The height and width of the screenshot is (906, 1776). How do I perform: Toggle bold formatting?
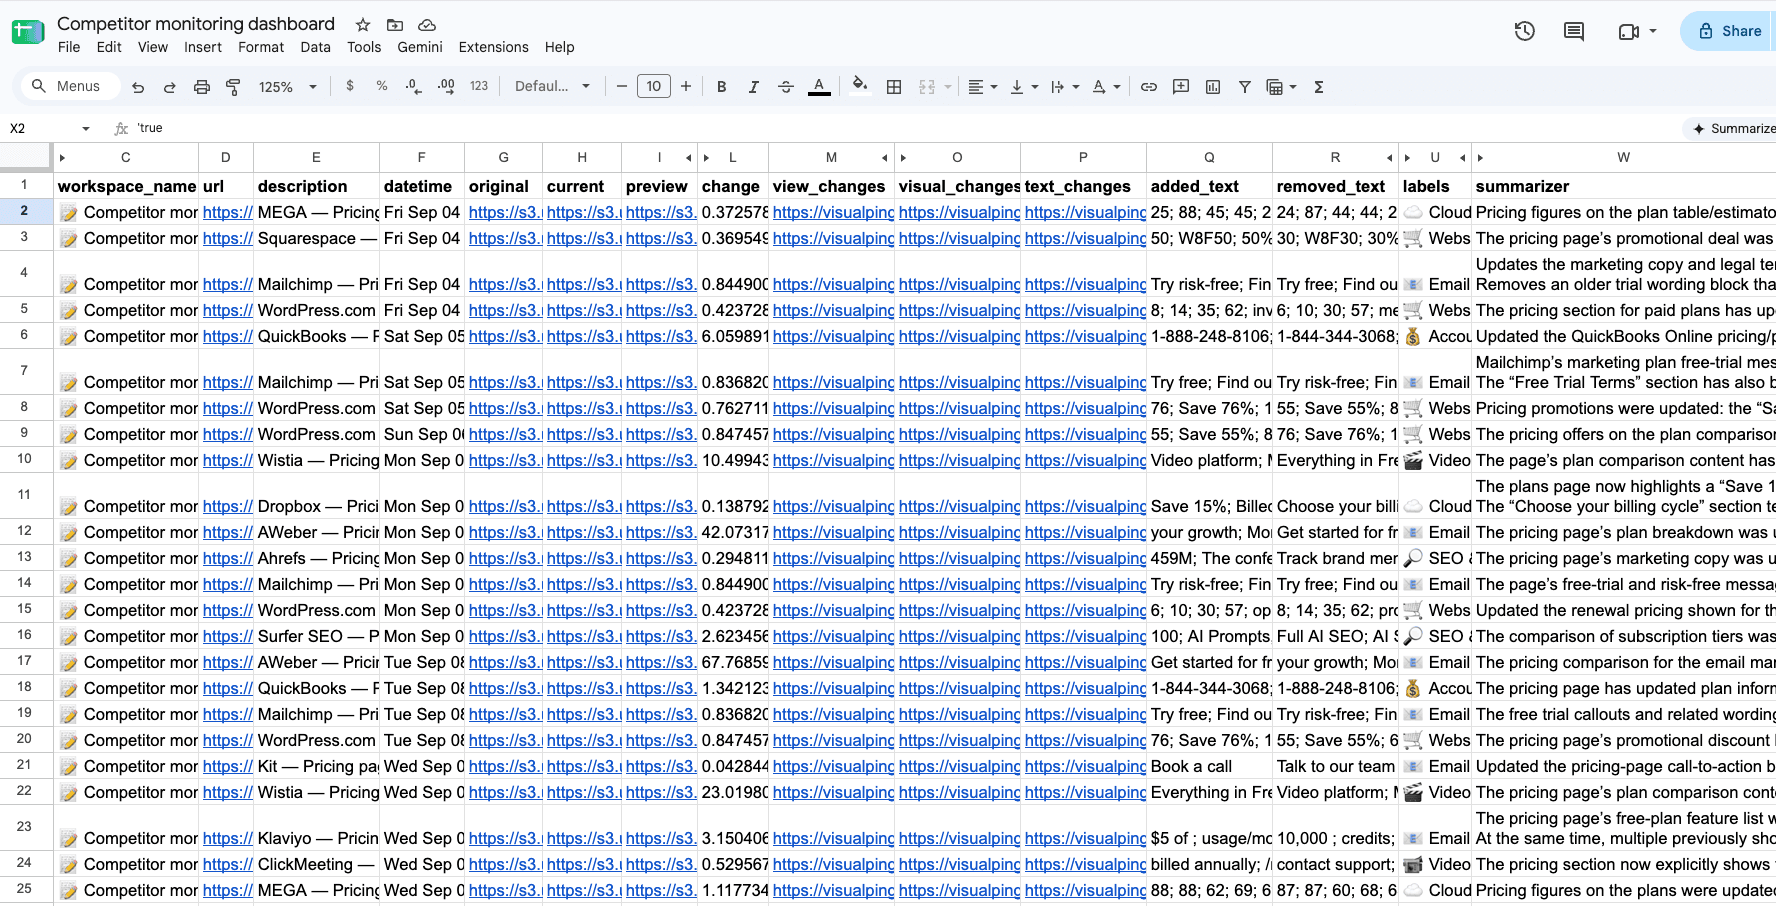click(x=721, y=87)
